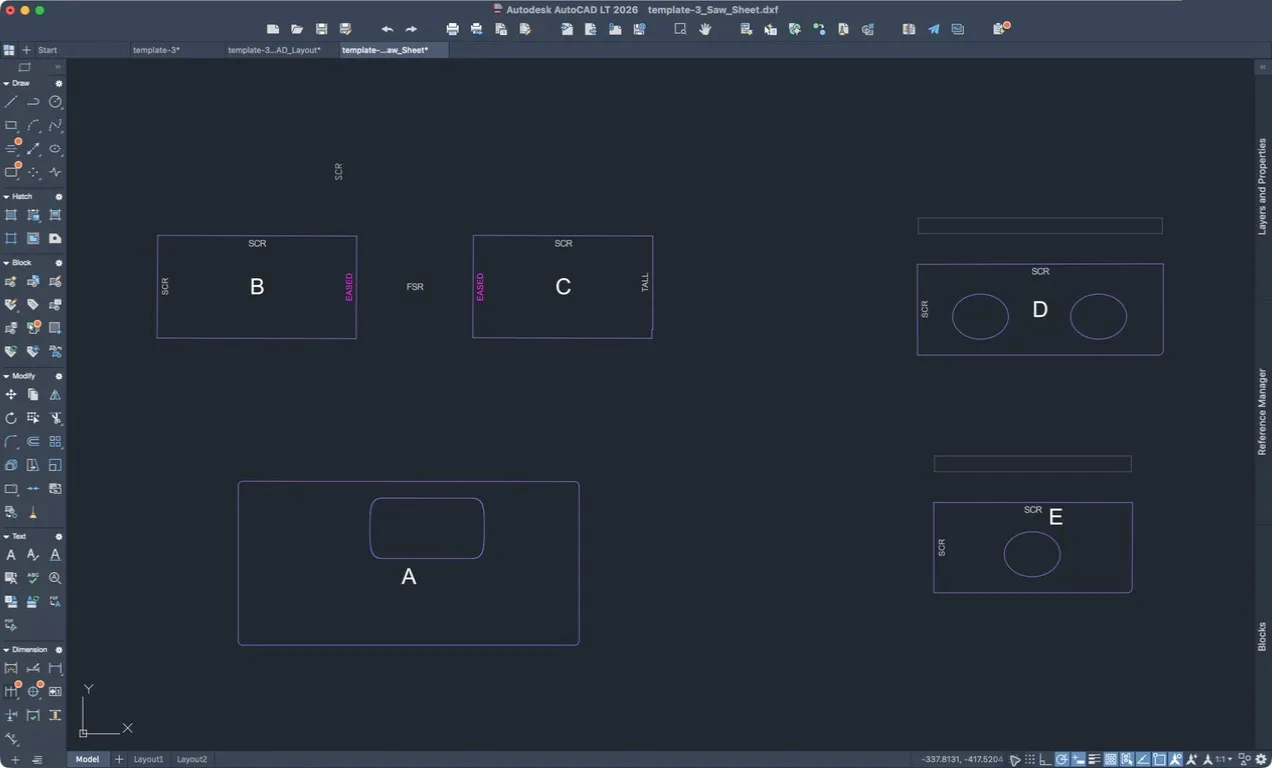This screenshot has width=1272, height=768.
Task: Open the Blocks side panel
Action: click(1262, 637)
